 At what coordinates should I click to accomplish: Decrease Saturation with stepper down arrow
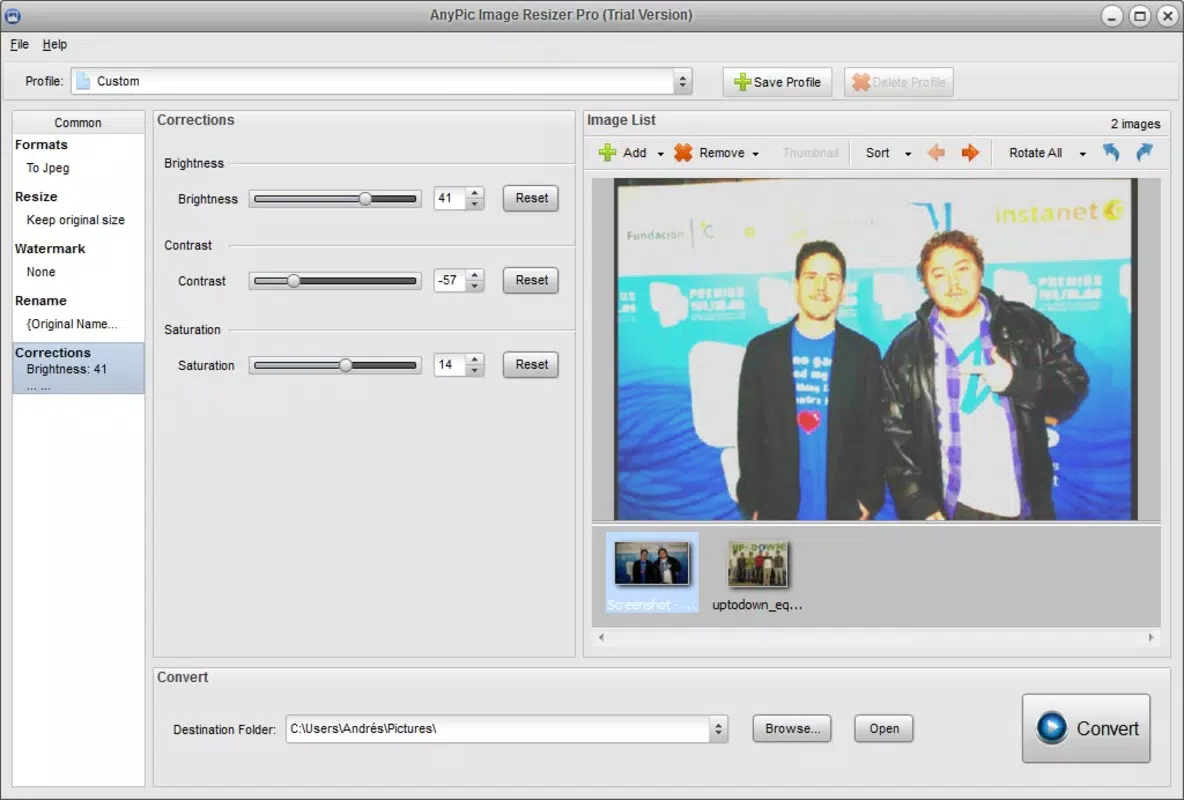(x=474, y=371)
